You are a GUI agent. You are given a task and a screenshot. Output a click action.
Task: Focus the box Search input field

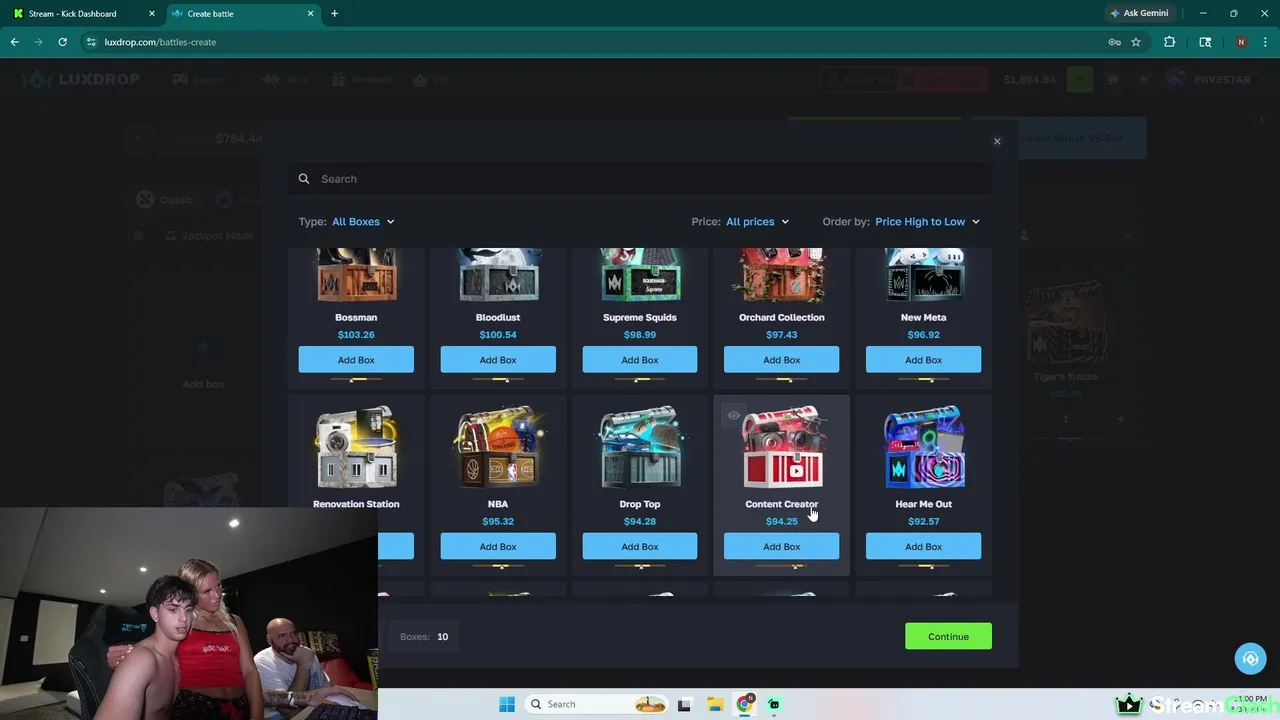pyautogui.click(x=640, y=179)
